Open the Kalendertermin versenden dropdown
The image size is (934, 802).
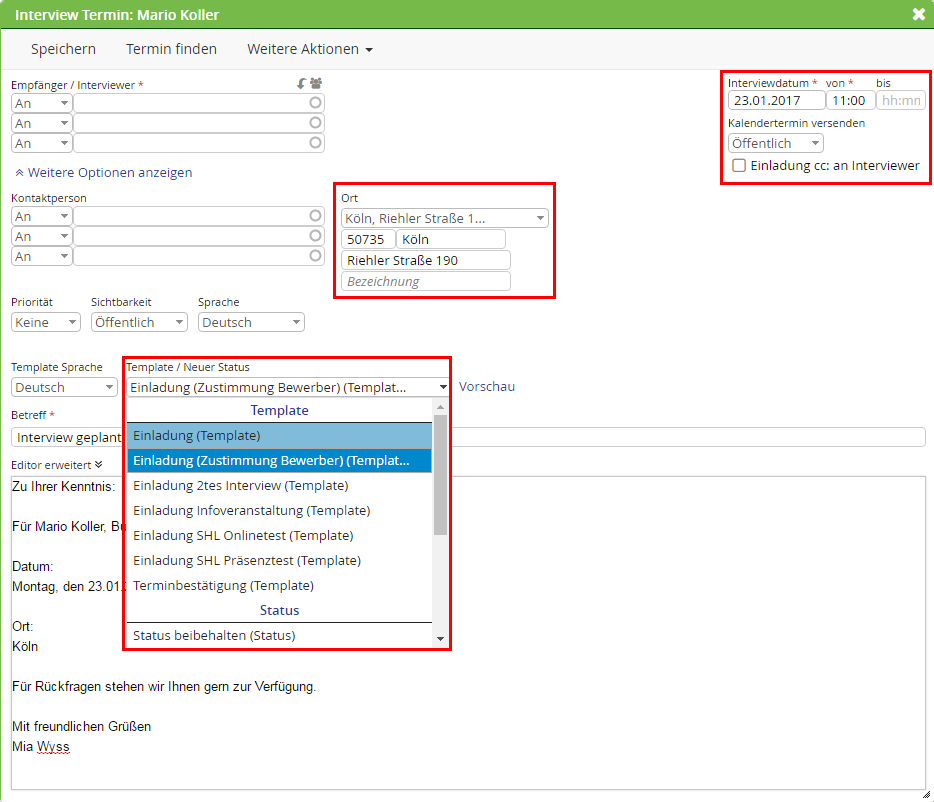pyautogui.click(x=776, y=143)
